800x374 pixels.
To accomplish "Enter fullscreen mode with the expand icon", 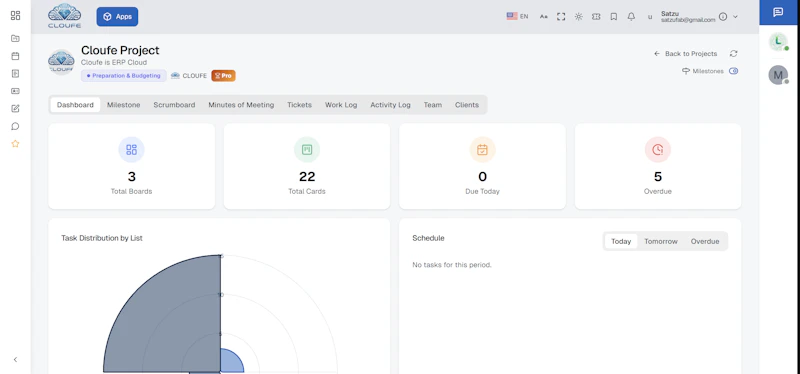I will 561,16.
